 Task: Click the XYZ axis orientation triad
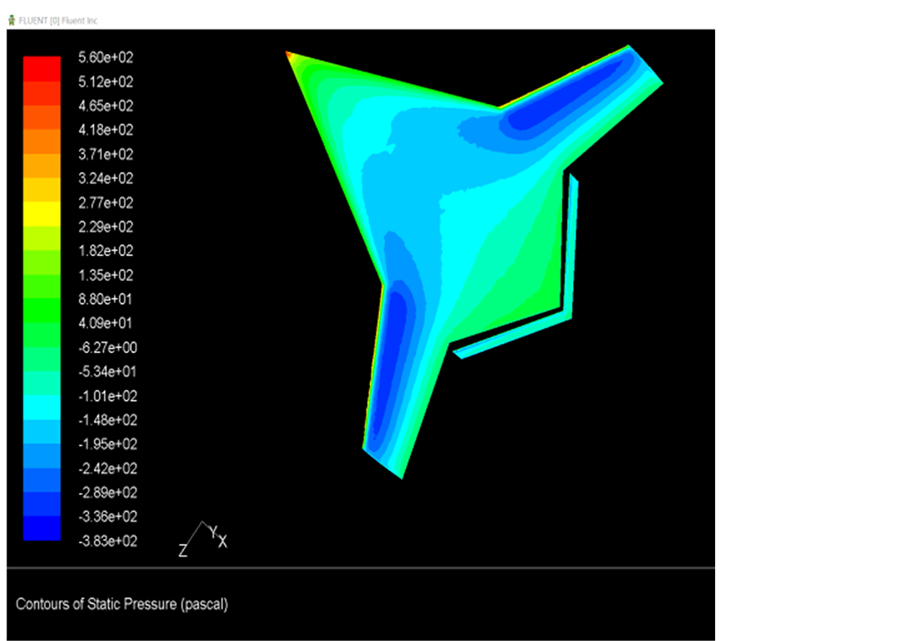tap(202, 538)
